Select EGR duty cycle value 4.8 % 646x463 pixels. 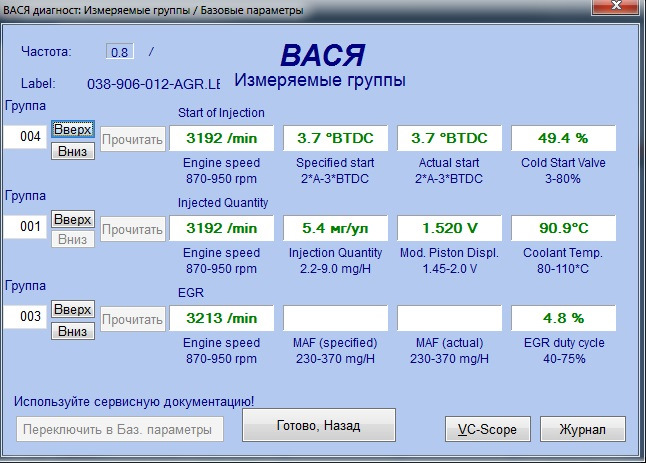[x=564, y=318]
